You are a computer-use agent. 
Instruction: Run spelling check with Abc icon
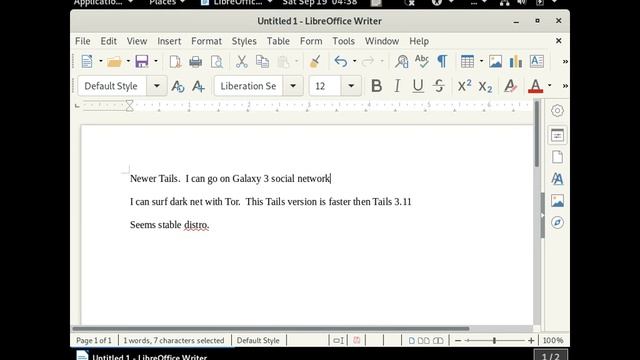(x=422, y=62)
